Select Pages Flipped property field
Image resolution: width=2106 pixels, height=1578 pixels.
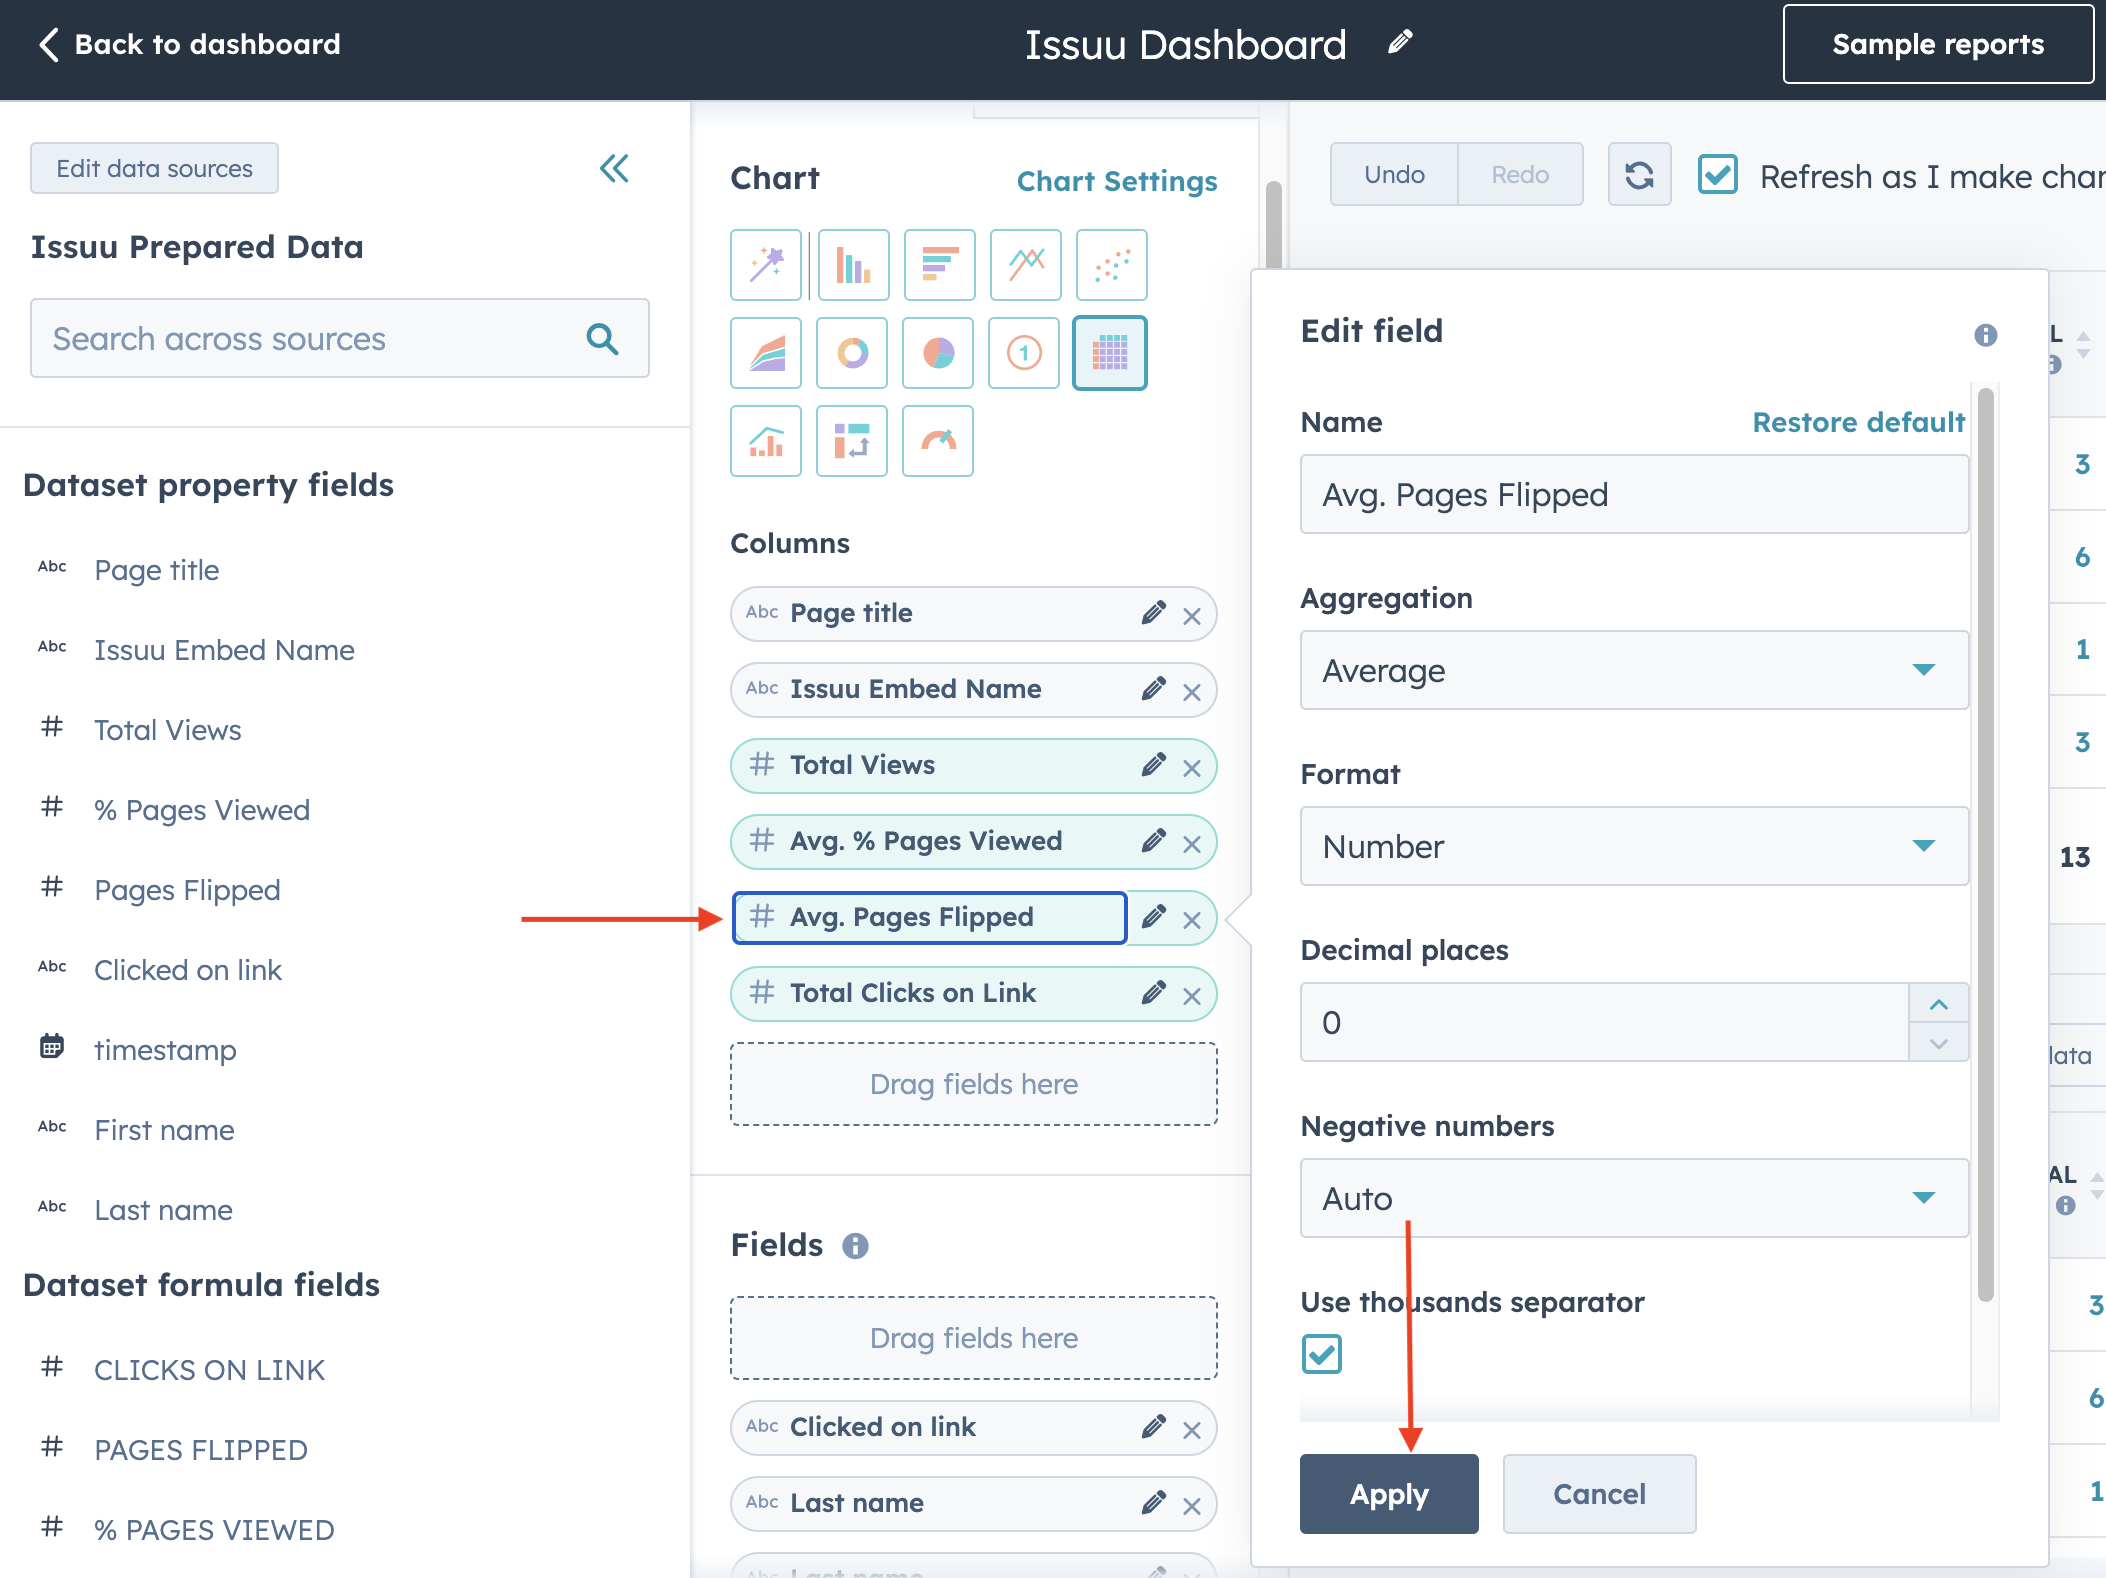(187, 890)
